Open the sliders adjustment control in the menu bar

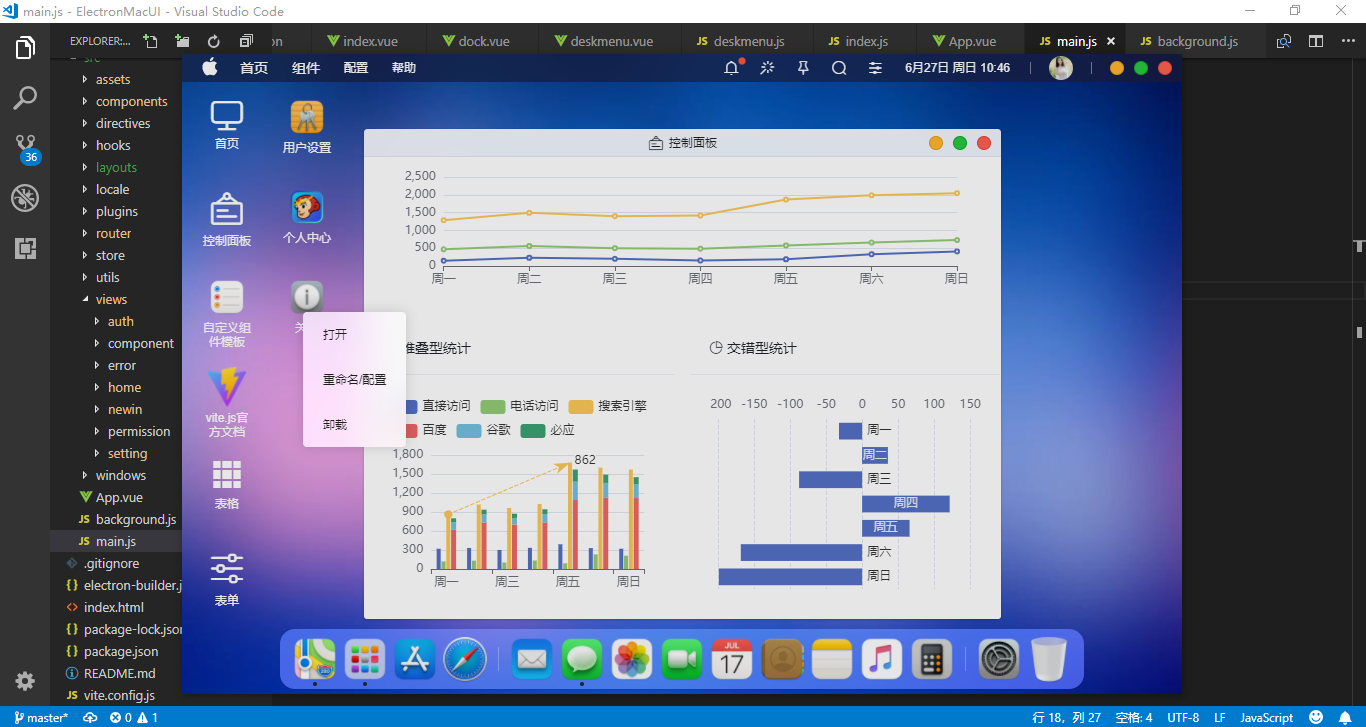click(x=874, y=67)
